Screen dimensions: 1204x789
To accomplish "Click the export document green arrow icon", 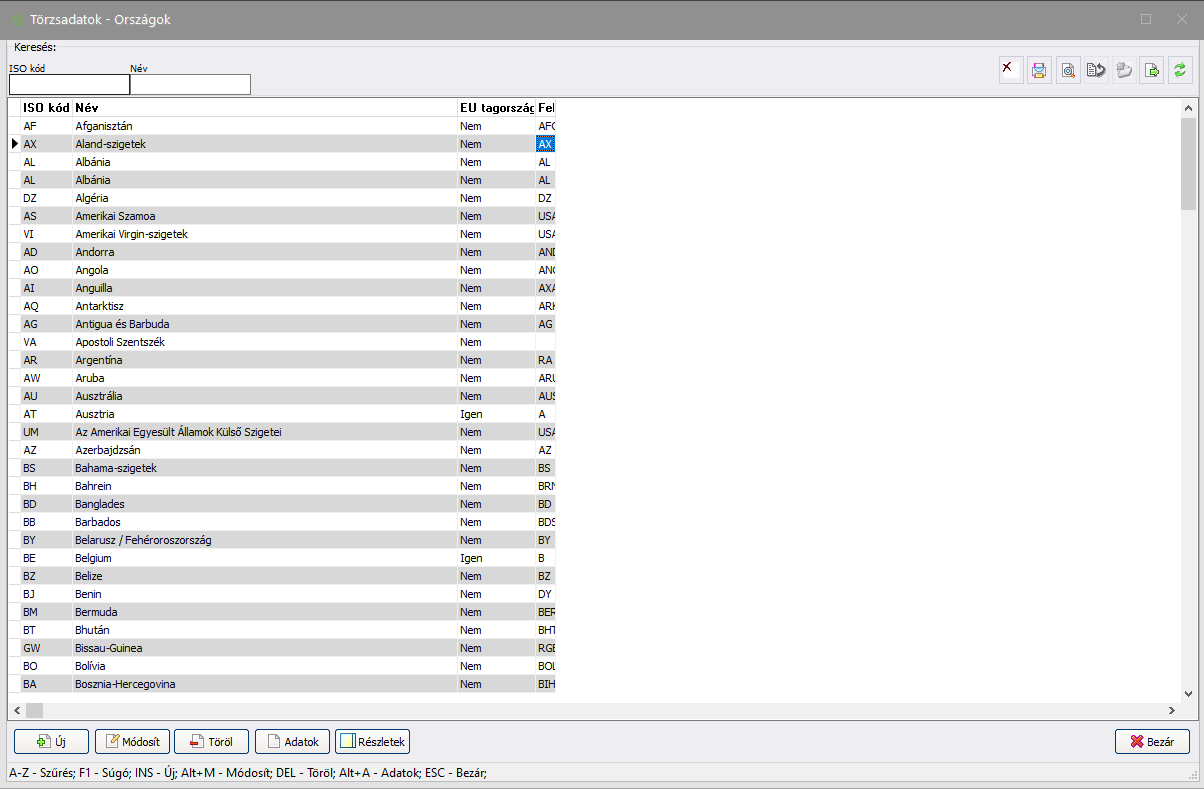I will (1152, 70).
